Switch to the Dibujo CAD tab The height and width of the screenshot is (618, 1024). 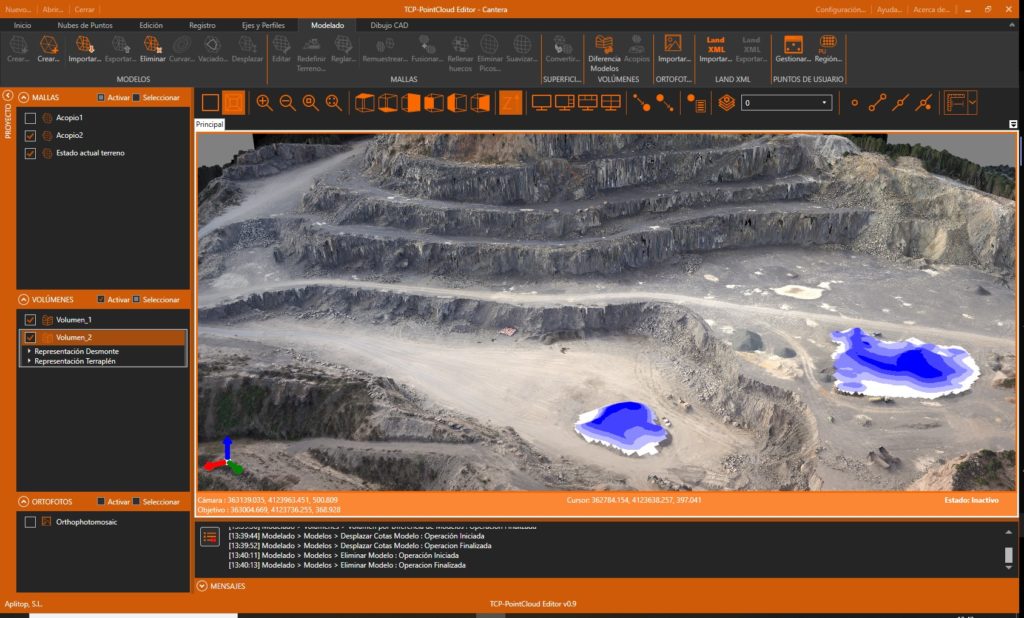[x=391, y=25]
